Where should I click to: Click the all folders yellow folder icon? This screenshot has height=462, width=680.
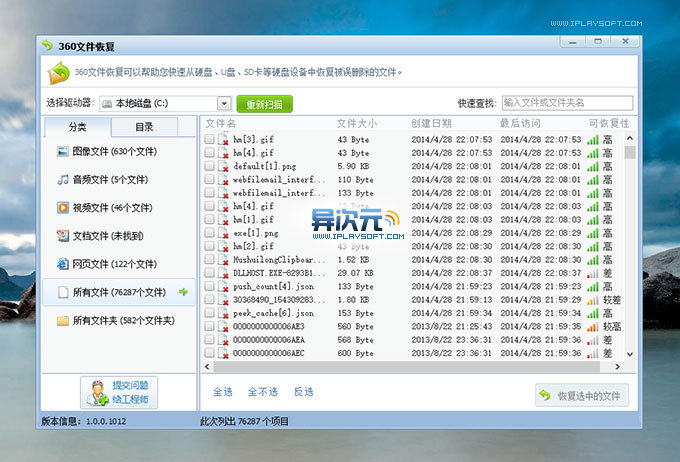click(63, 321)
